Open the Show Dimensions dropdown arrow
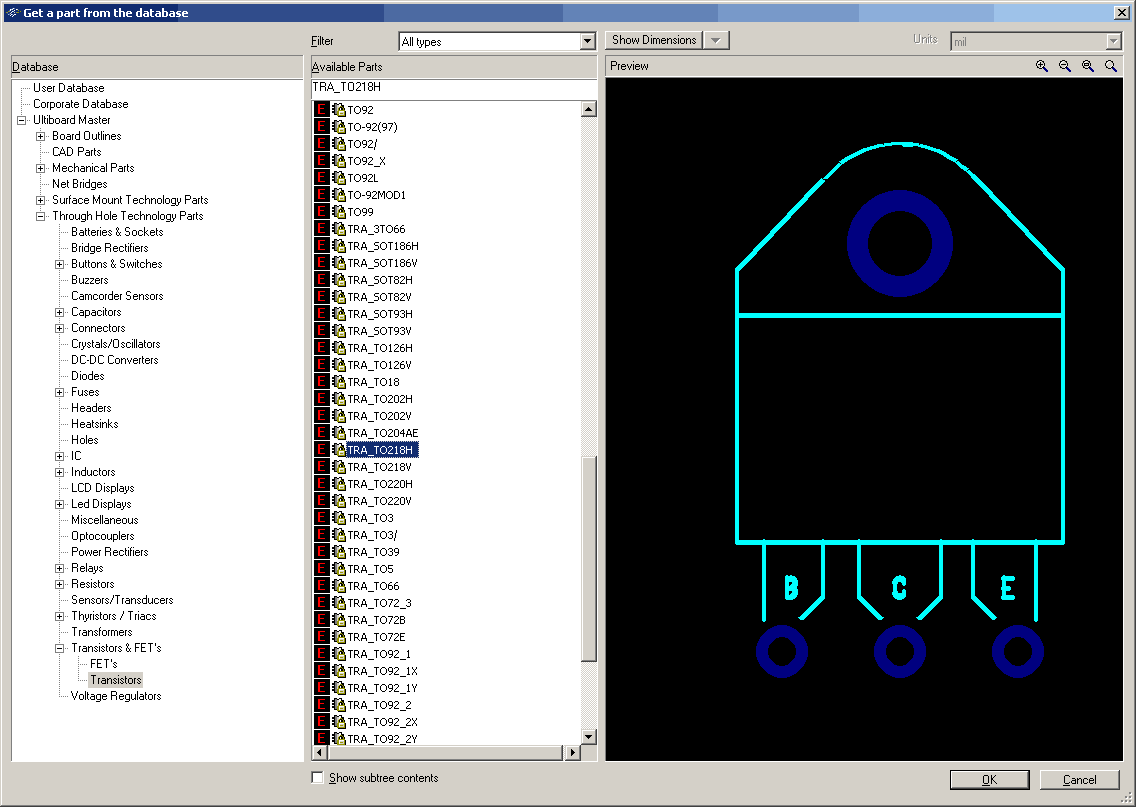This screenshot has height=807, width=1136. click(716, 40)
